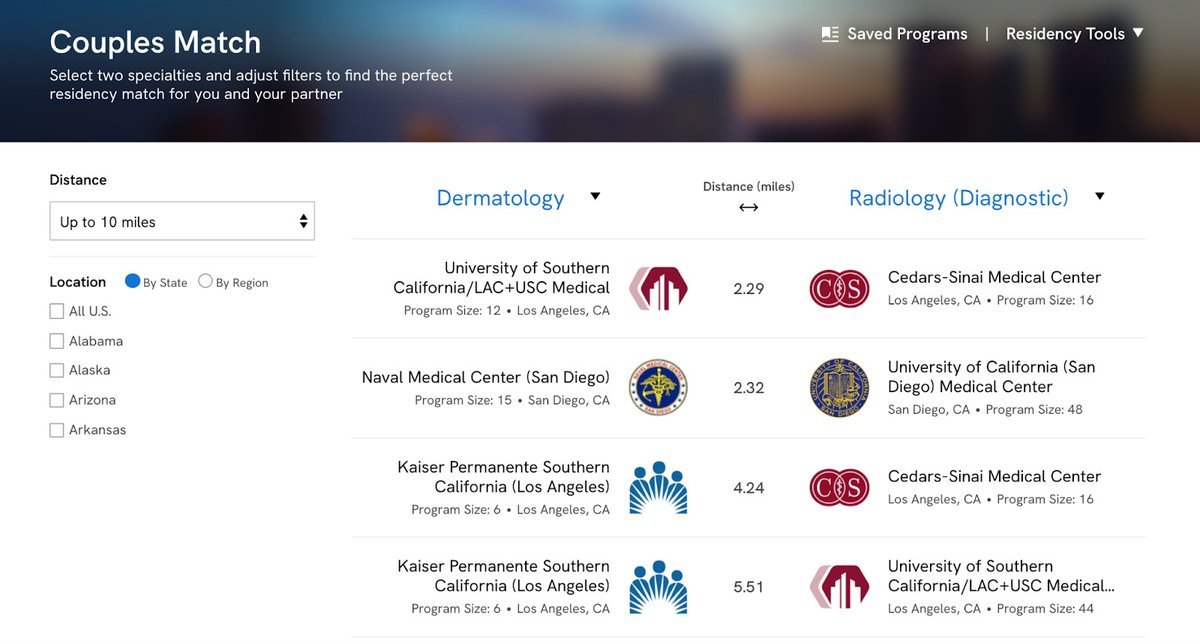Click the 'Distance (miles)' column header

click(749, 187)
